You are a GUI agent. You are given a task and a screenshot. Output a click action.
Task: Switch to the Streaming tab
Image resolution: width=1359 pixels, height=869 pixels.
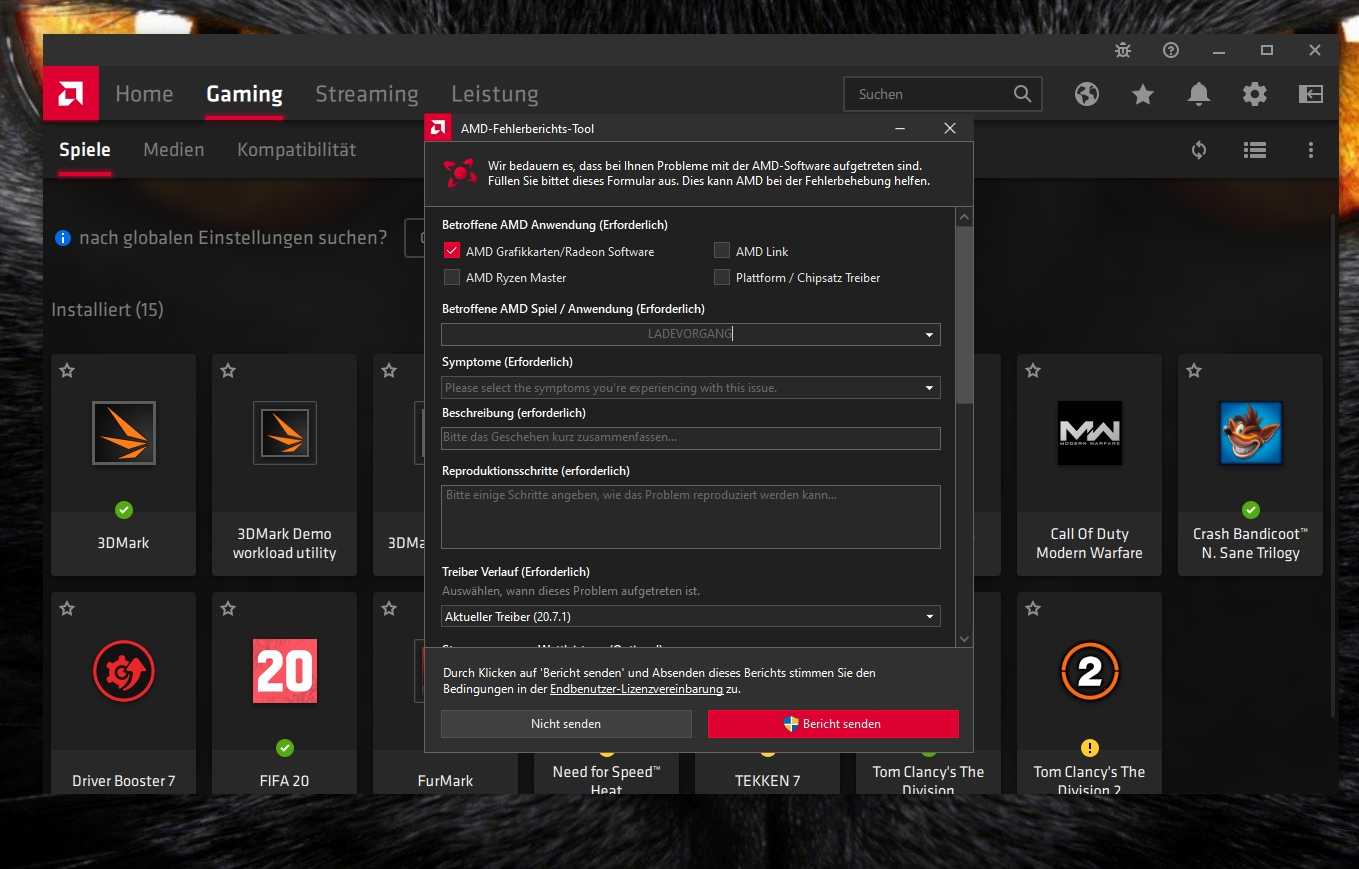367,94
